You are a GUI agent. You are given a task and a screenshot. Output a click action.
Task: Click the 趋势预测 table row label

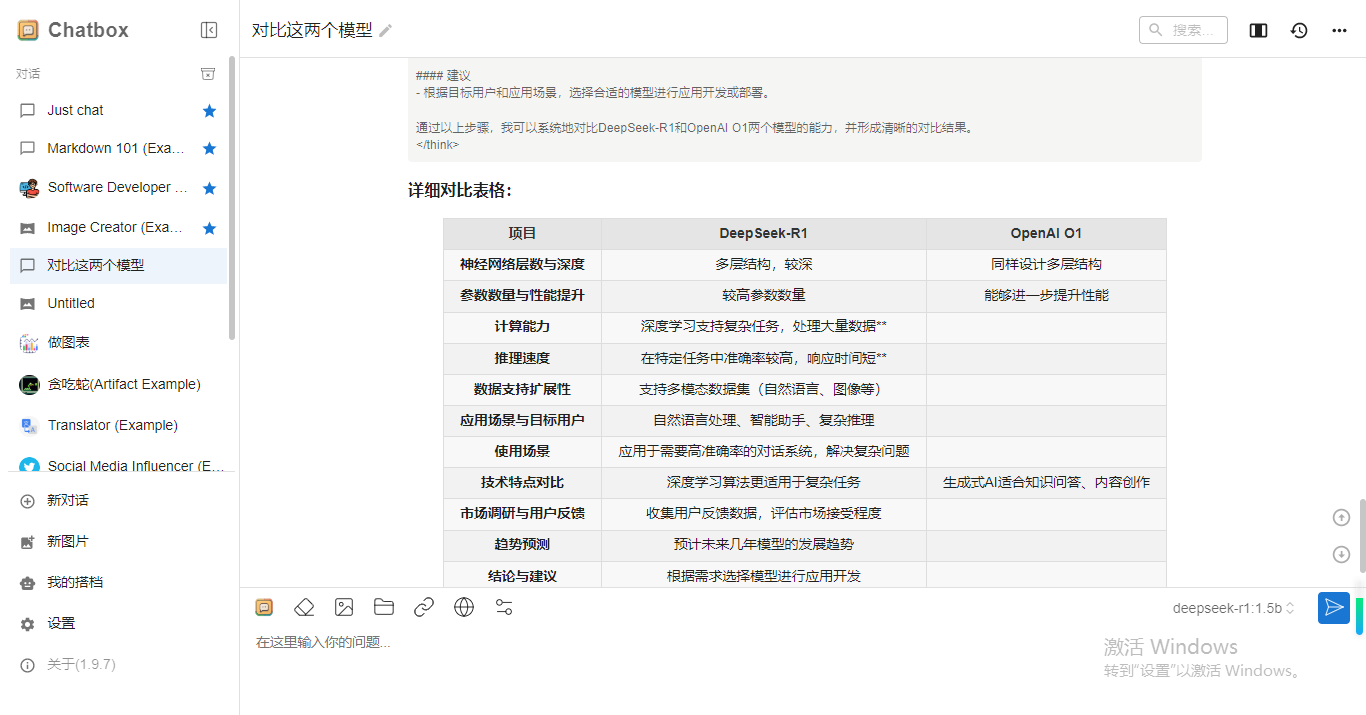pyautogui.click(x=522, y=544)
